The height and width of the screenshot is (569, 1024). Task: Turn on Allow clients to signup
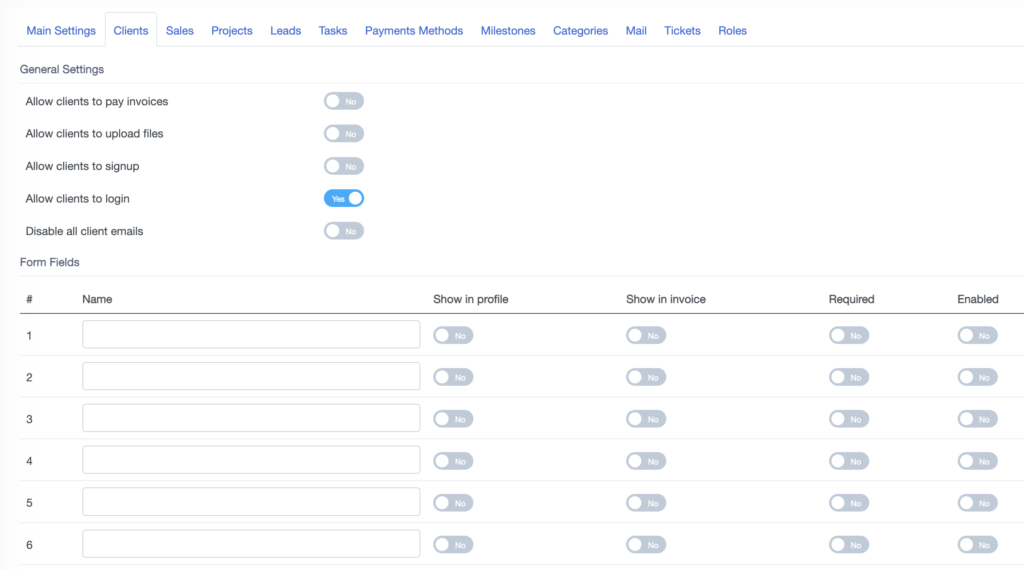344,166
